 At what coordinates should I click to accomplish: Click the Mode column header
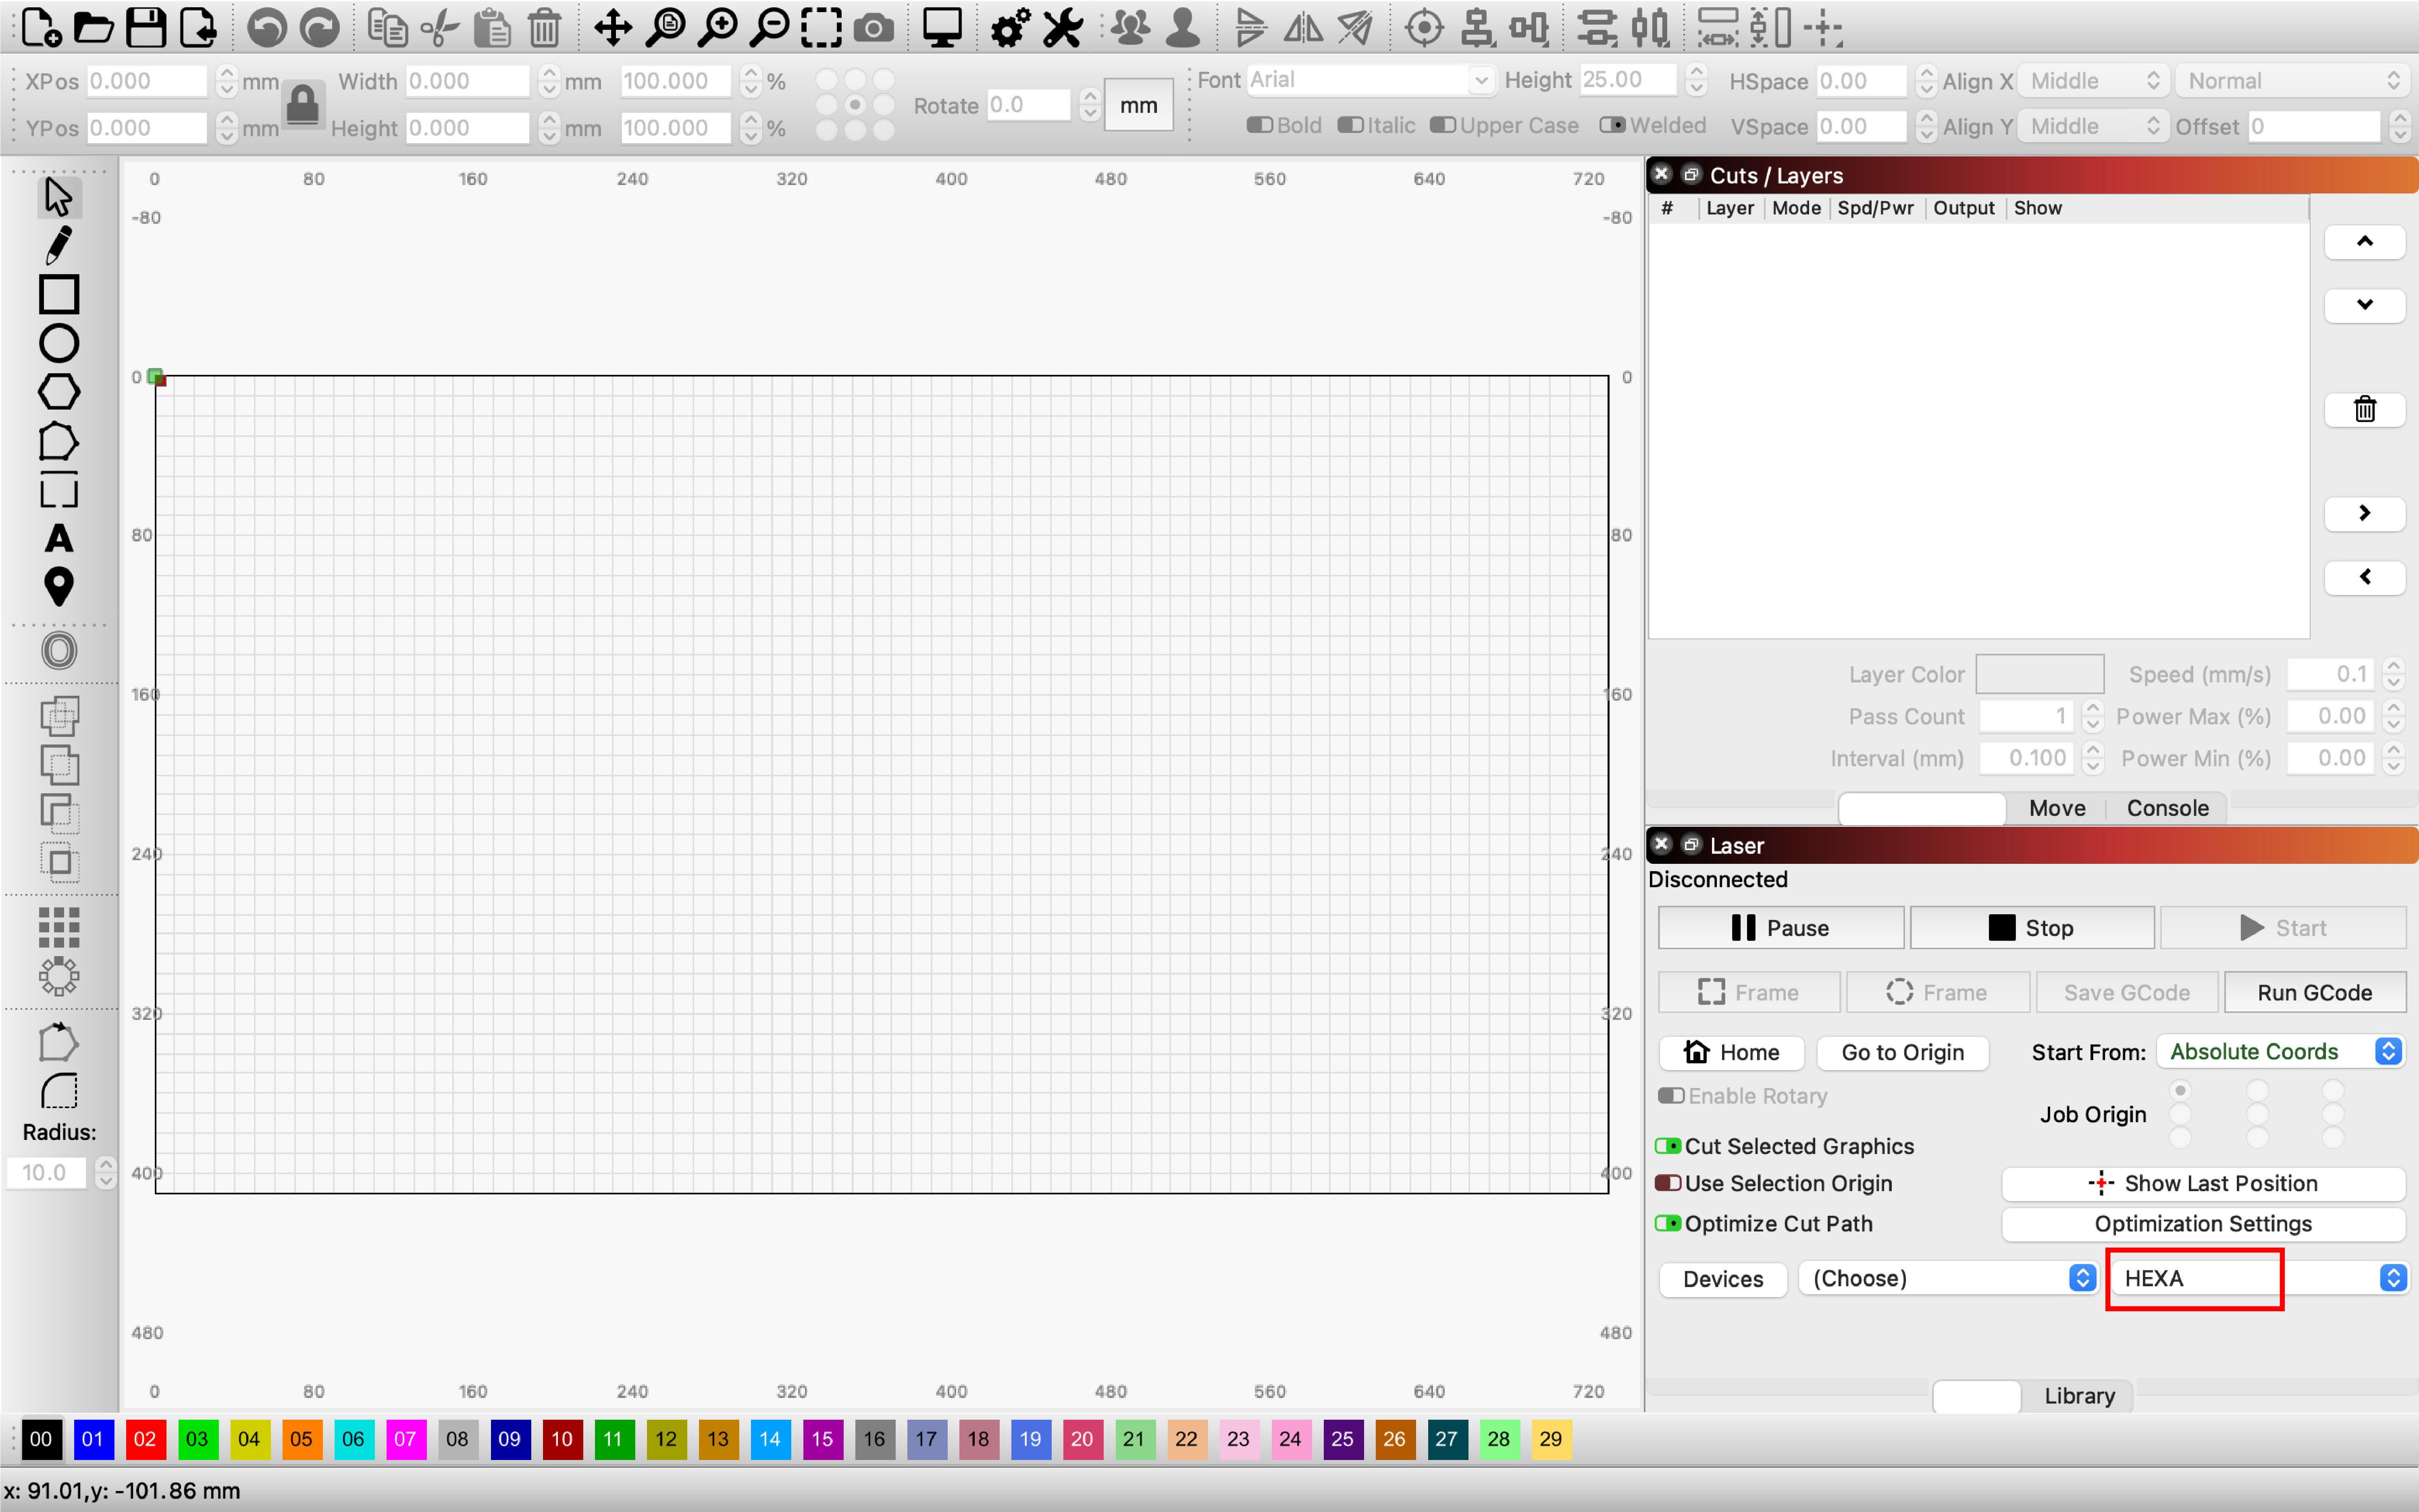1796,208
